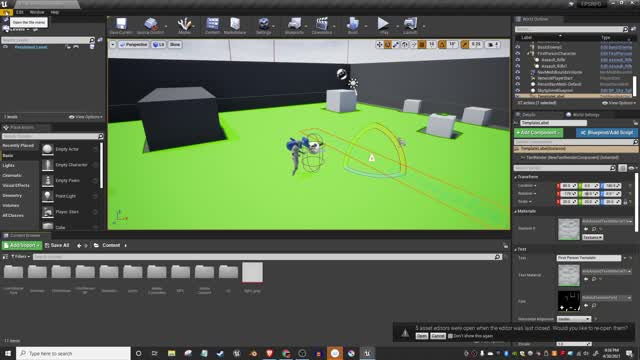Select the translate gizmo mode icon
This screenshot has height=360, width=640.
click(x=379, y=44)
